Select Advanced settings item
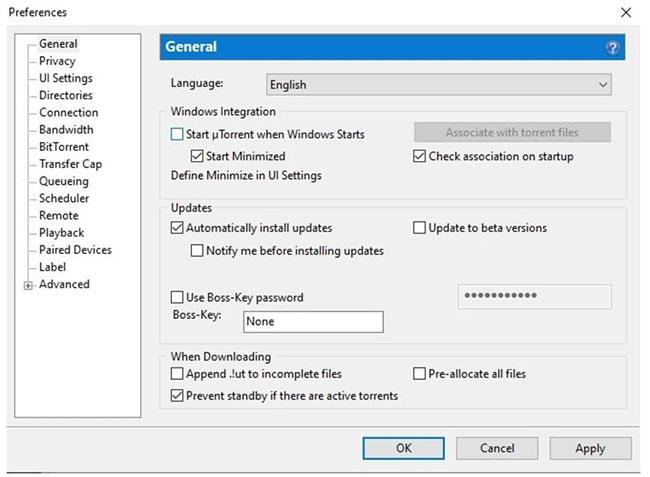 tap(64, 284)
